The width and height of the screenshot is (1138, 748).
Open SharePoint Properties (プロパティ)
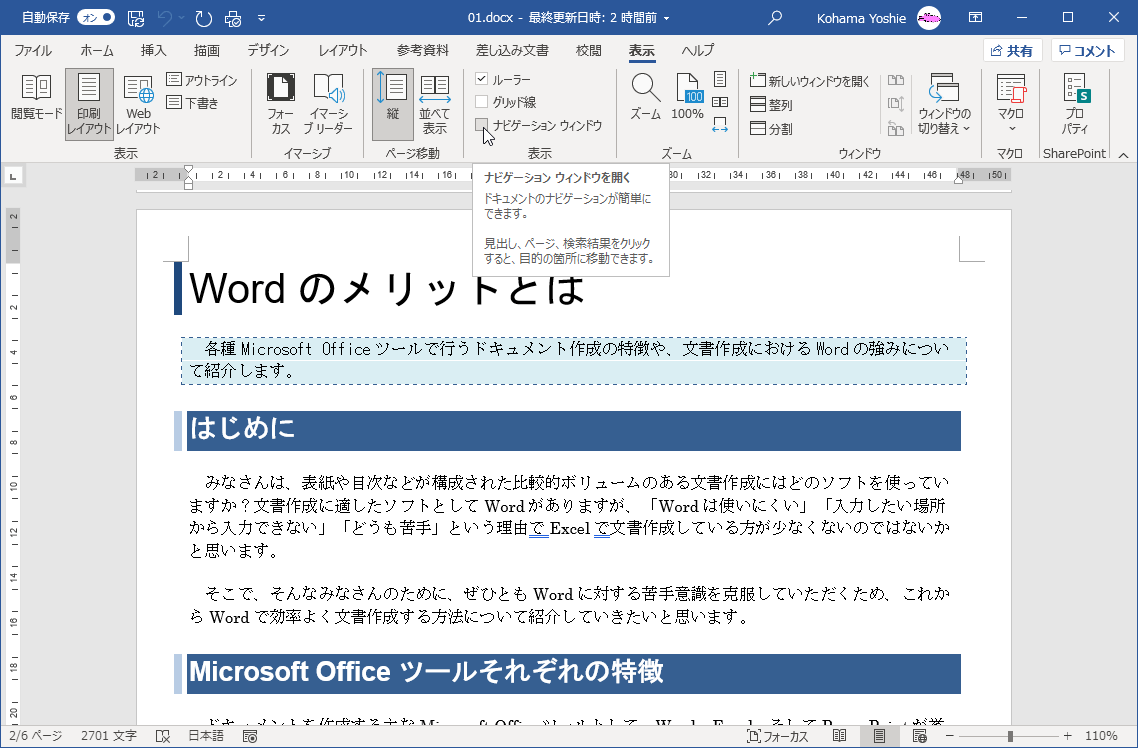tap(1075, 104)
